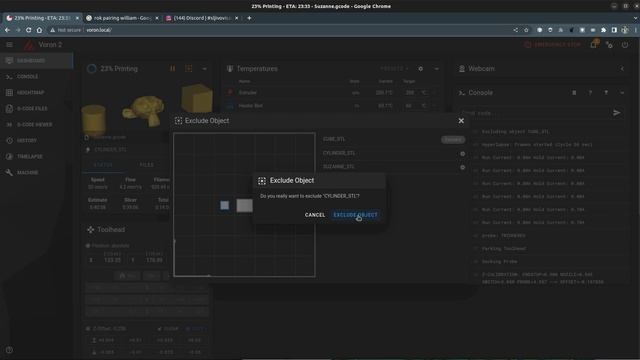
Task: Open the Presets dropdown in Temperatures
Action: pos(394,69)
